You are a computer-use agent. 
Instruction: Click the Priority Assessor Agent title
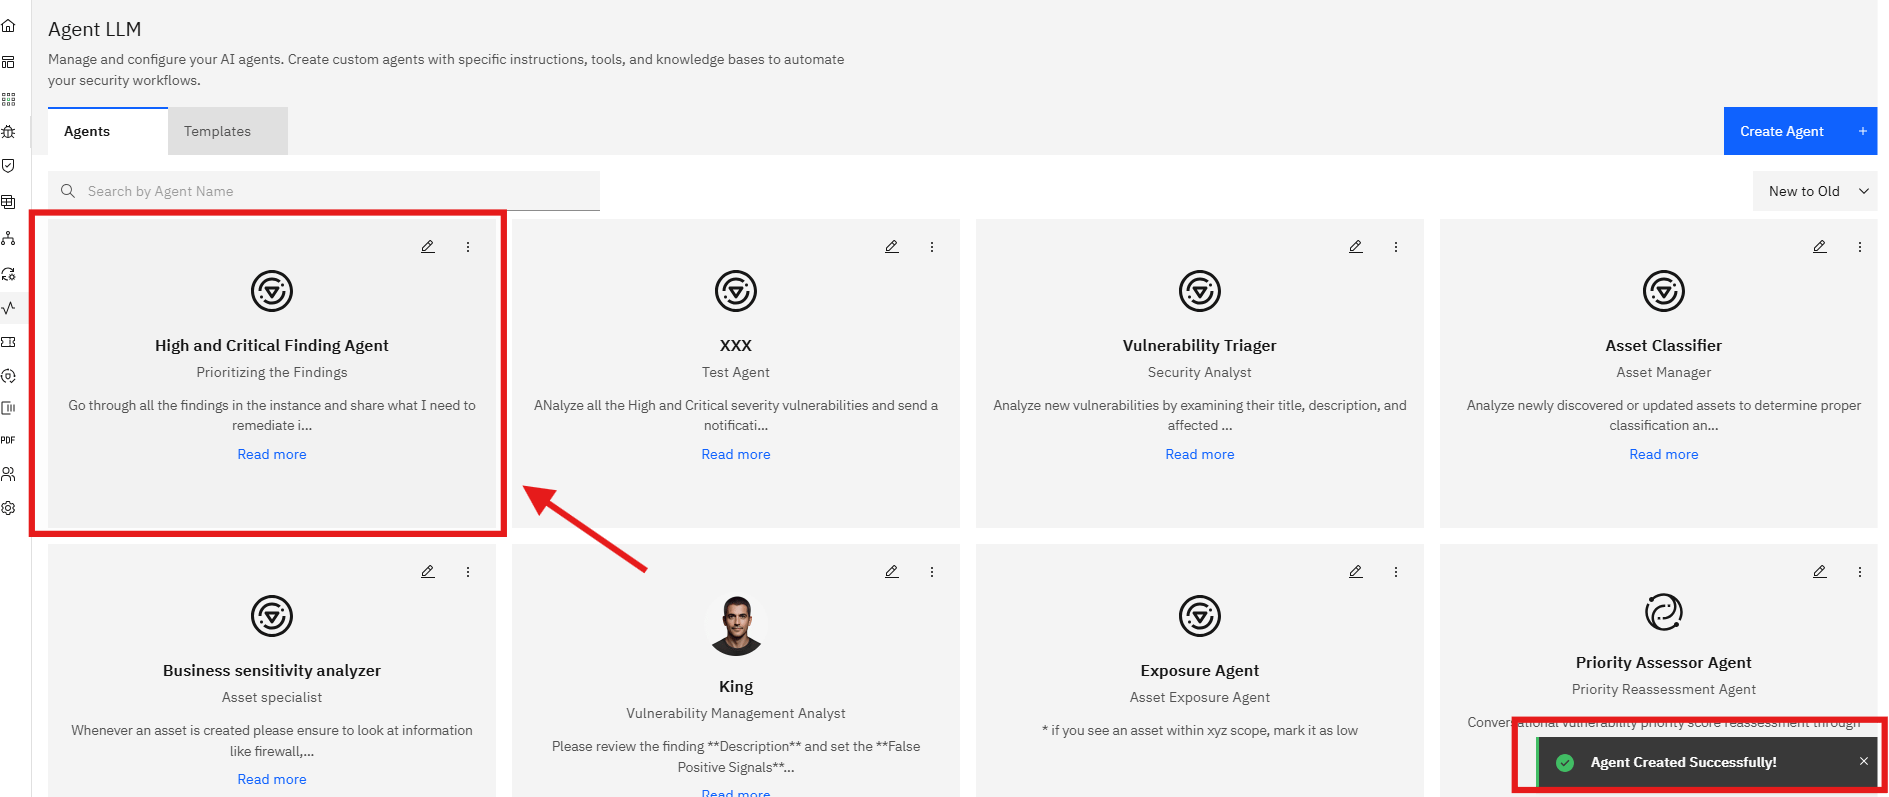[1664, 662]
